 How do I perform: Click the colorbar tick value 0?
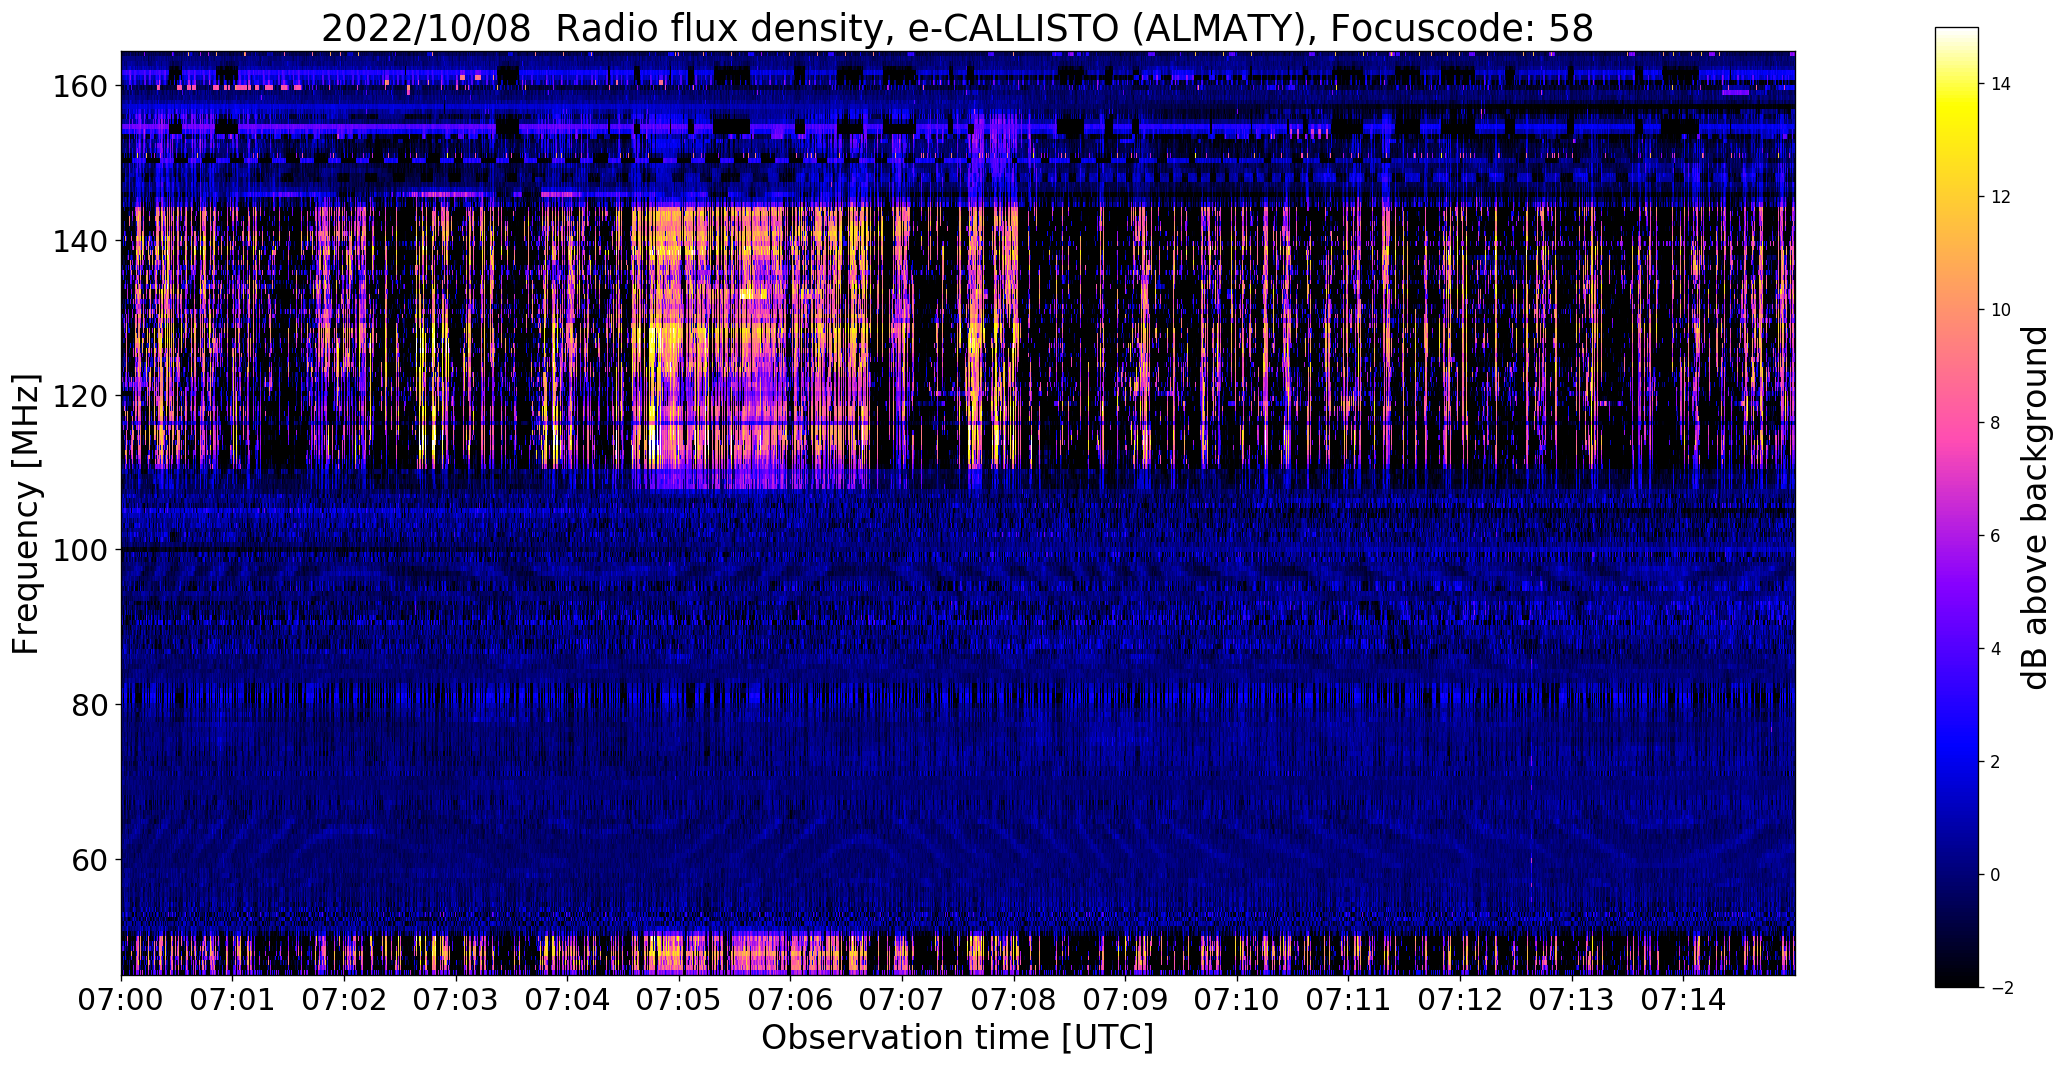click(1996, 875)
